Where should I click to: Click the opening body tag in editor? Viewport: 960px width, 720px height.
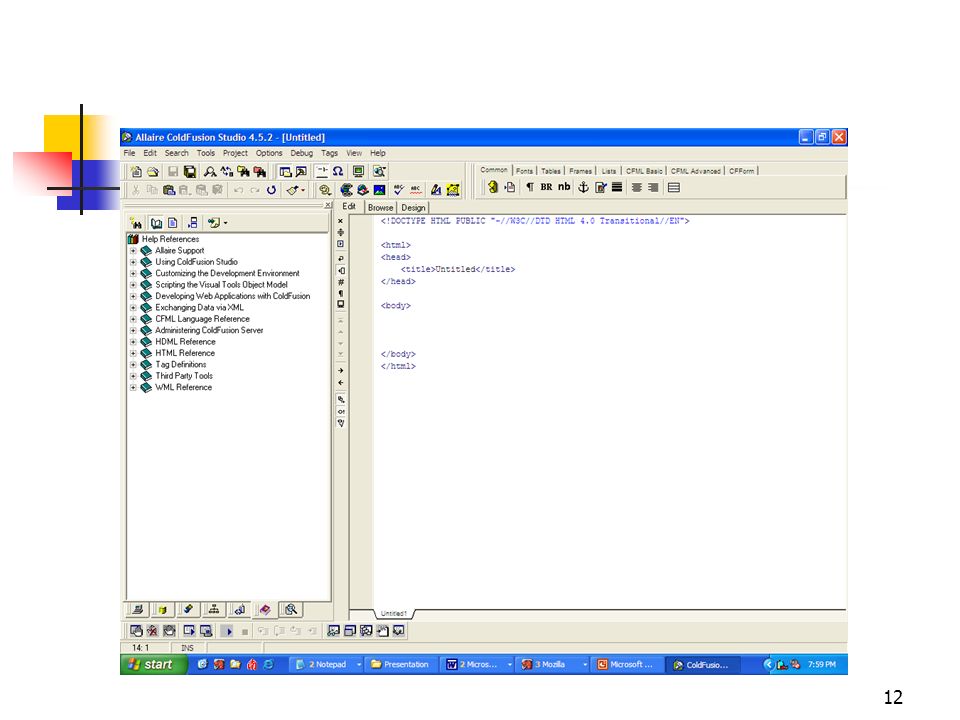click(396, 306)
